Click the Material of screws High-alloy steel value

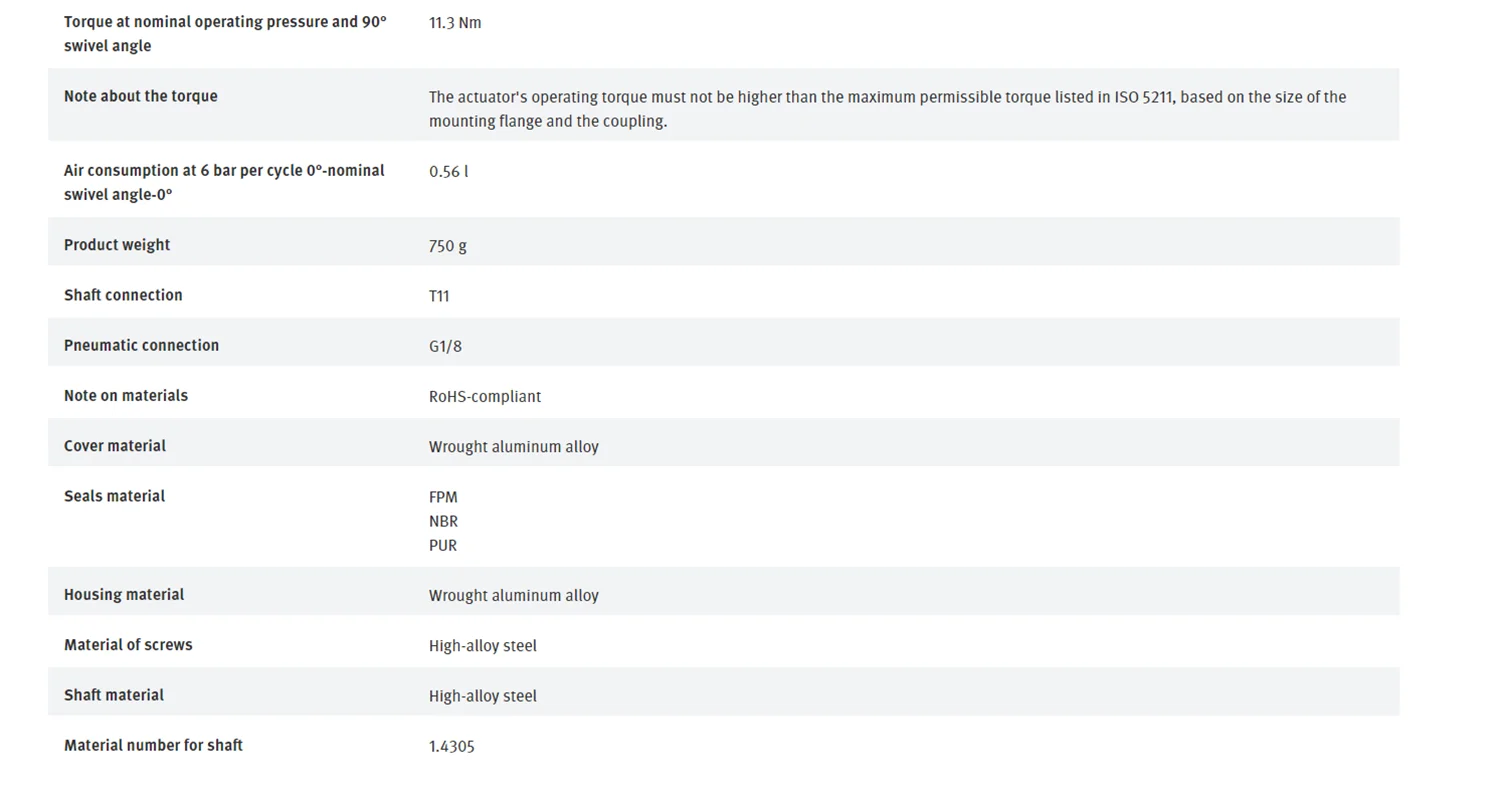[483, 645]
